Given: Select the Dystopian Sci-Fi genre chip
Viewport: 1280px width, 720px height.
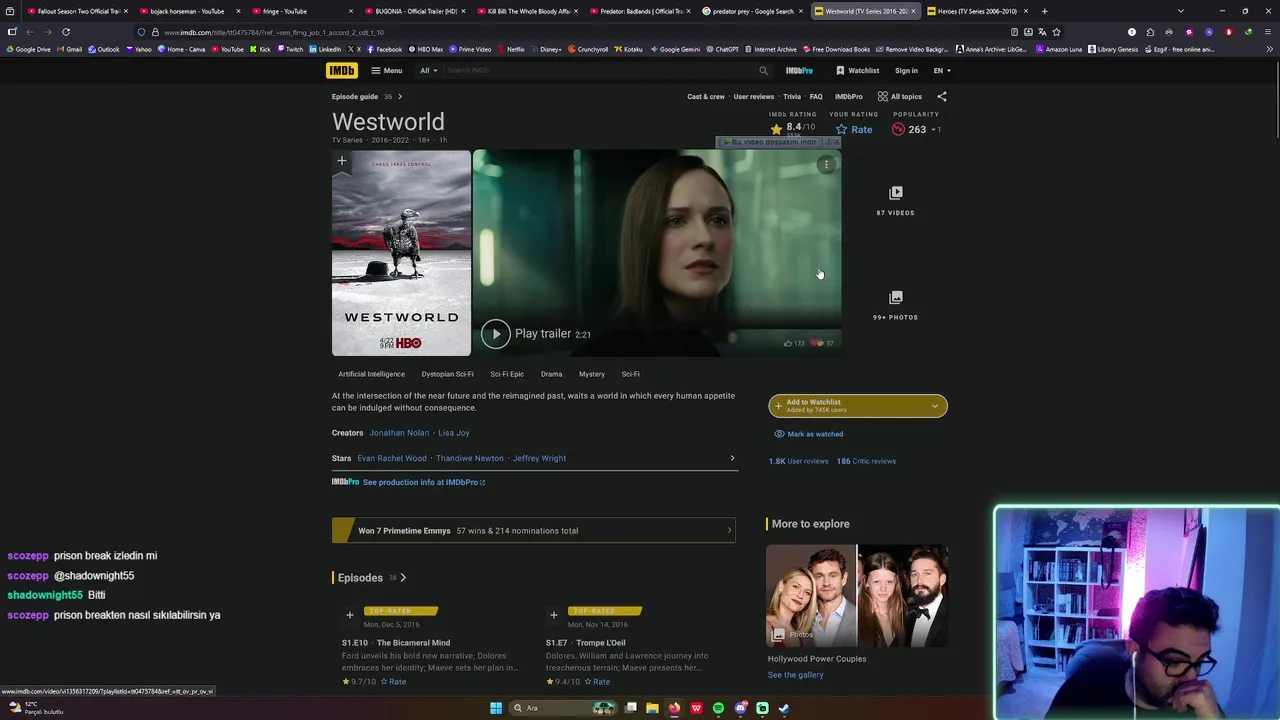Looking at the screenshot, I should pyautogui.click(x=447, y=374).
